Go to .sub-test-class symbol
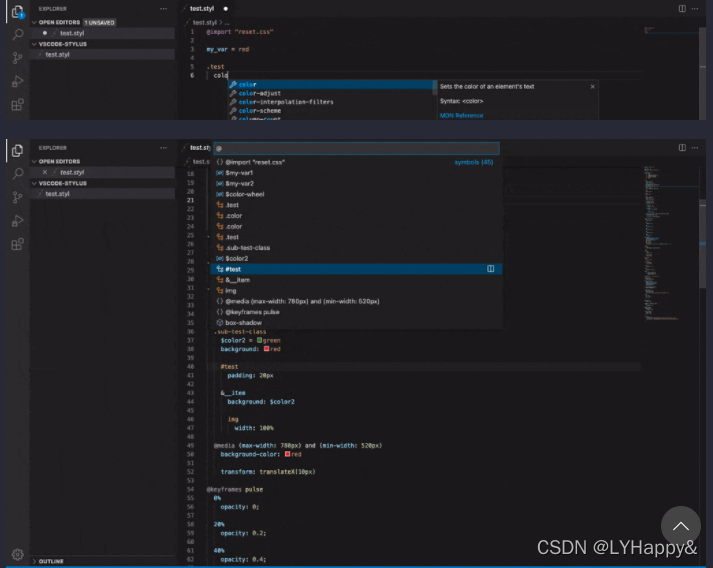The height and width of the screenshot is (568, 713). (x=356, y=248)
